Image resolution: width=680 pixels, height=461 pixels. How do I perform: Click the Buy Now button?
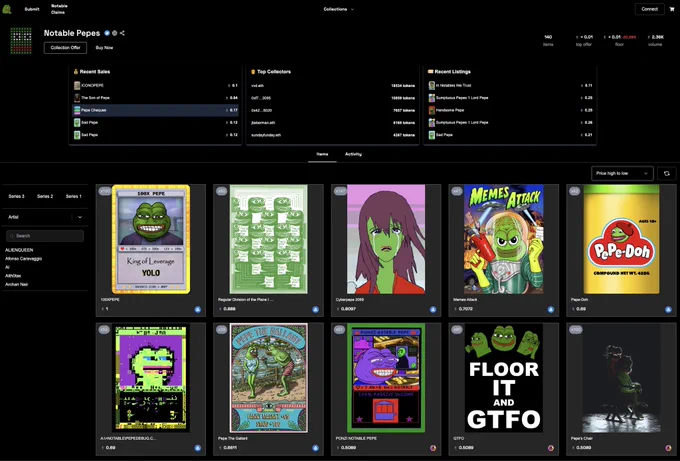click(104, 48)
